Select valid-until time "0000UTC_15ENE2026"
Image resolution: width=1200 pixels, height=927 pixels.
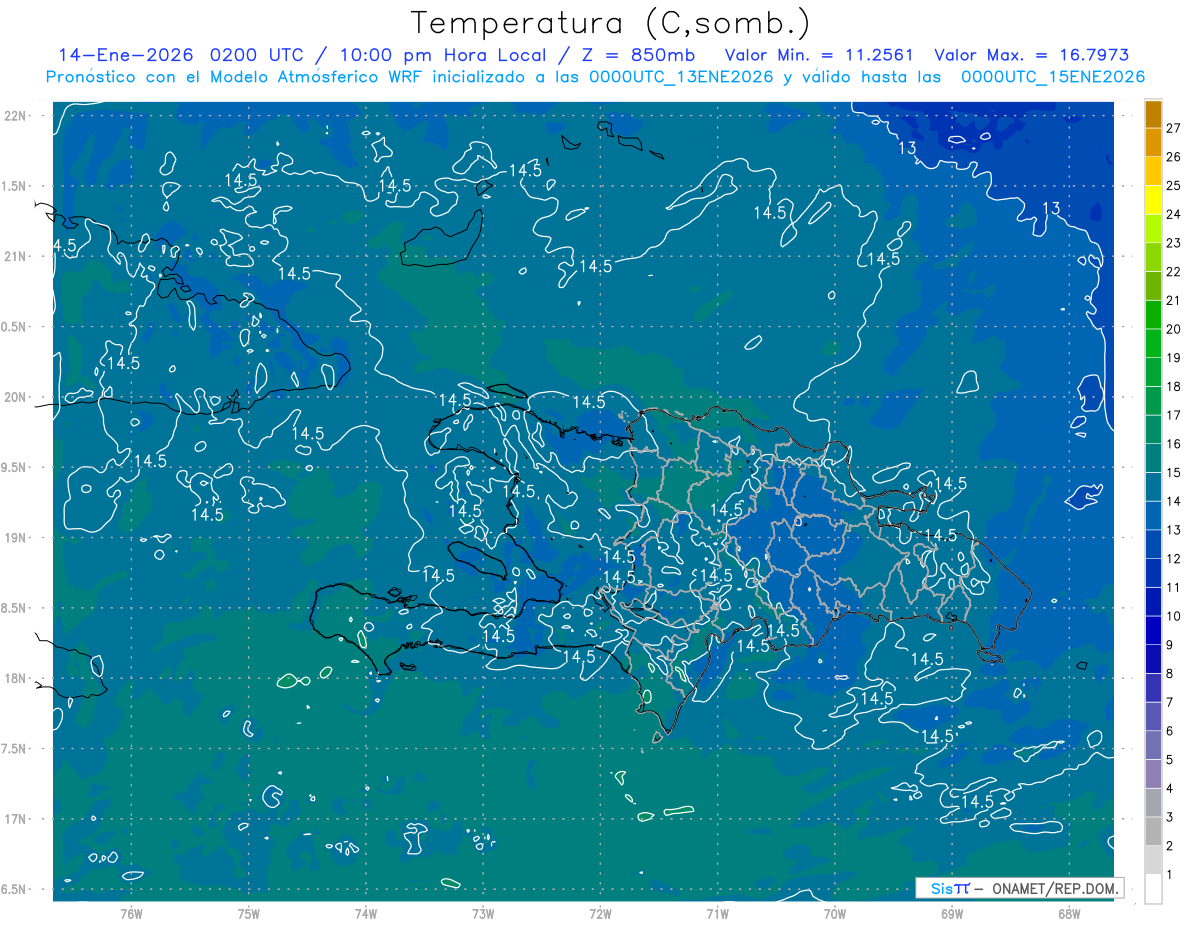coord(1053,77)
